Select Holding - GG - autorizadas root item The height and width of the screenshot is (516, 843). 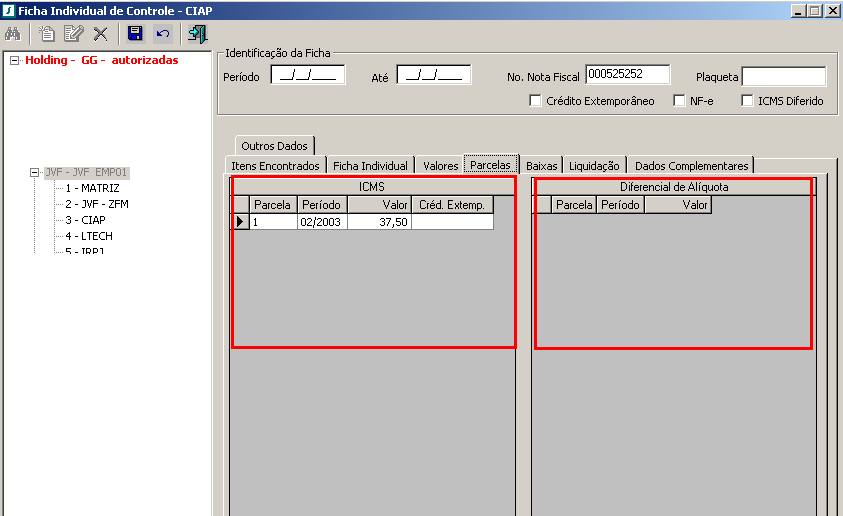pyautogui.click(x=102, y=60)
